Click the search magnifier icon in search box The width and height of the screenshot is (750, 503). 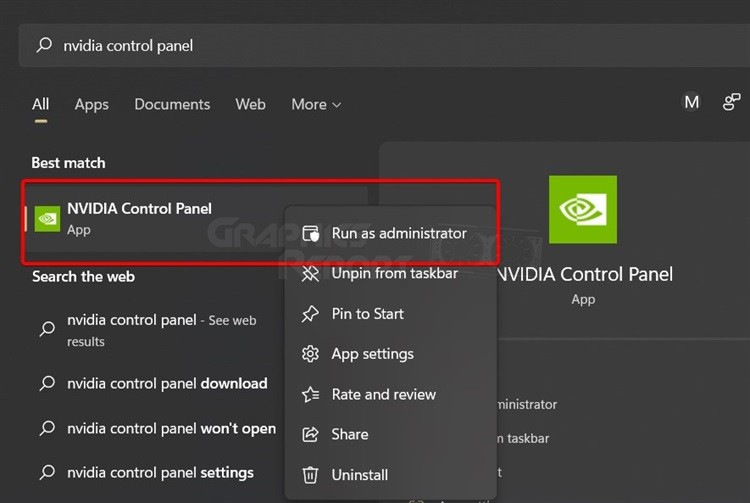(x=44, y=45)
